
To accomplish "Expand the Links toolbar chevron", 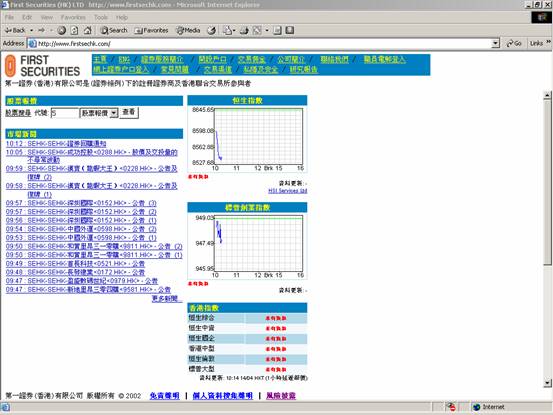I will tap(549, 42).
